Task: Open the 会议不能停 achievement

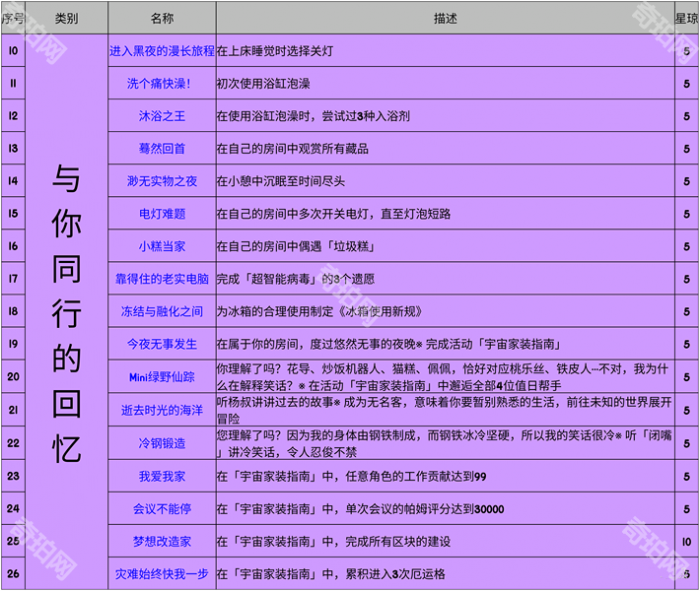Action: click(161, 509)
